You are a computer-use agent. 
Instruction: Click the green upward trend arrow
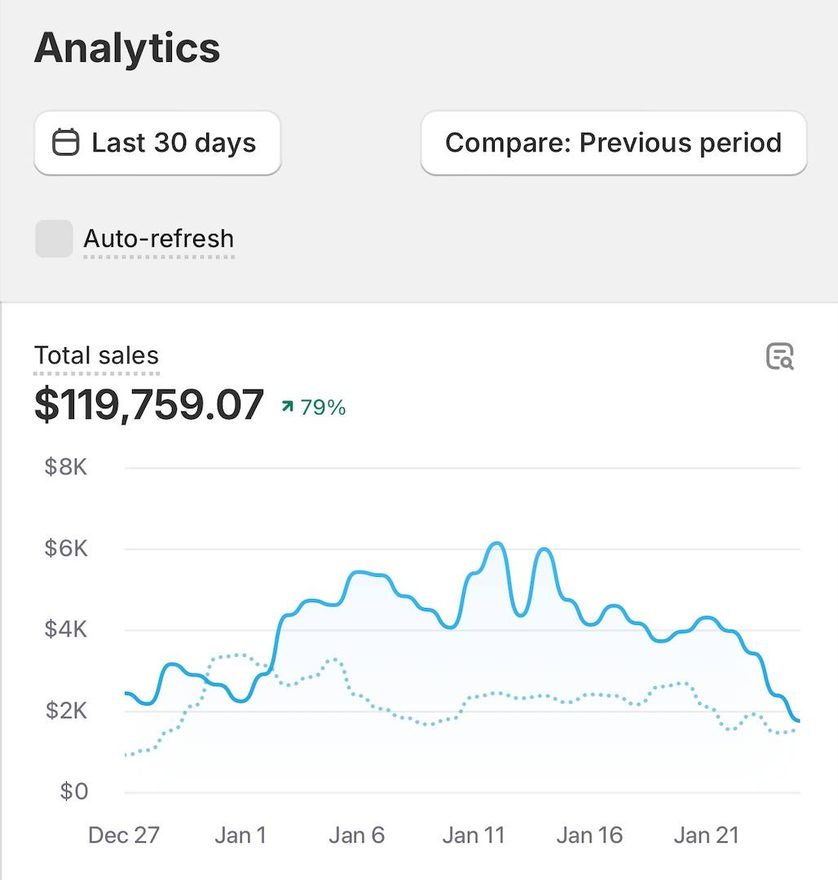pyautogui.click(x=287, y=406)
